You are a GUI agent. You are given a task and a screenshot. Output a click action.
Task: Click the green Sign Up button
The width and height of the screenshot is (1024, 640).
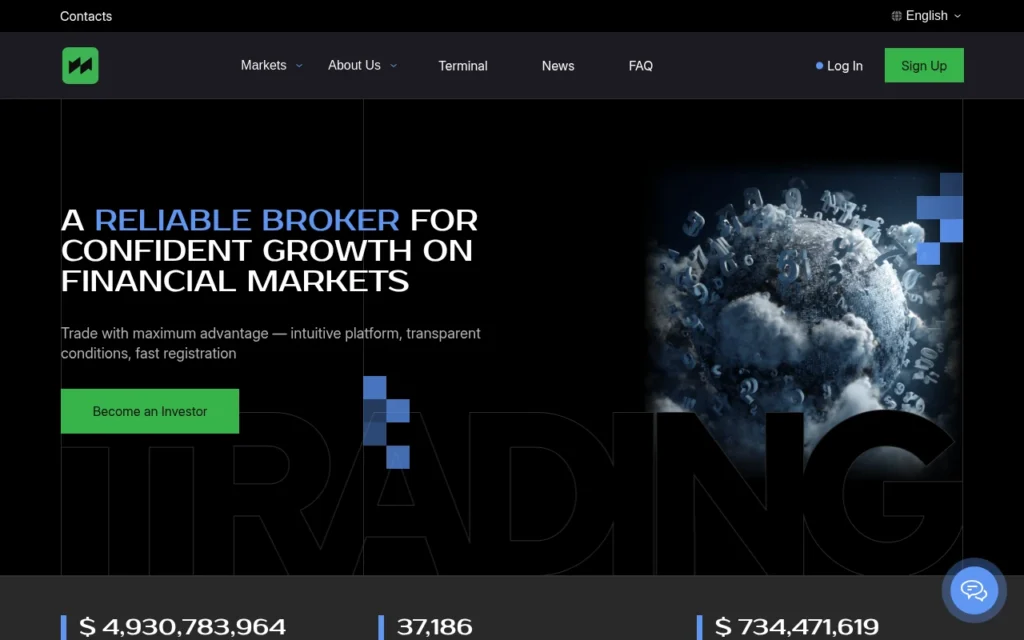(923, 65)
